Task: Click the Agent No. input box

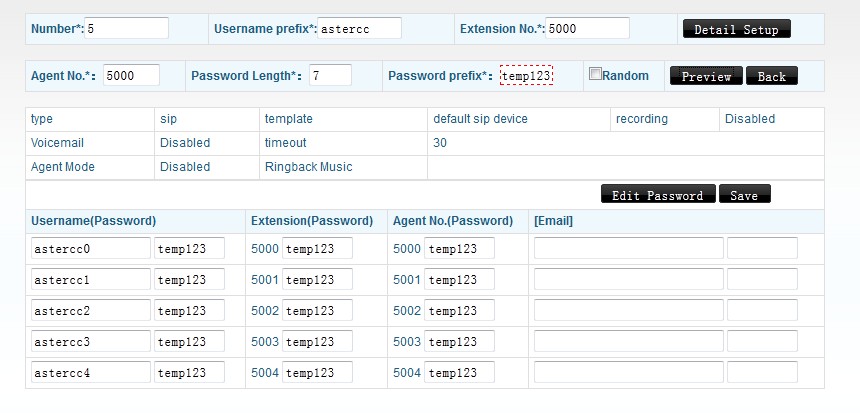Action: pos(131,75)
